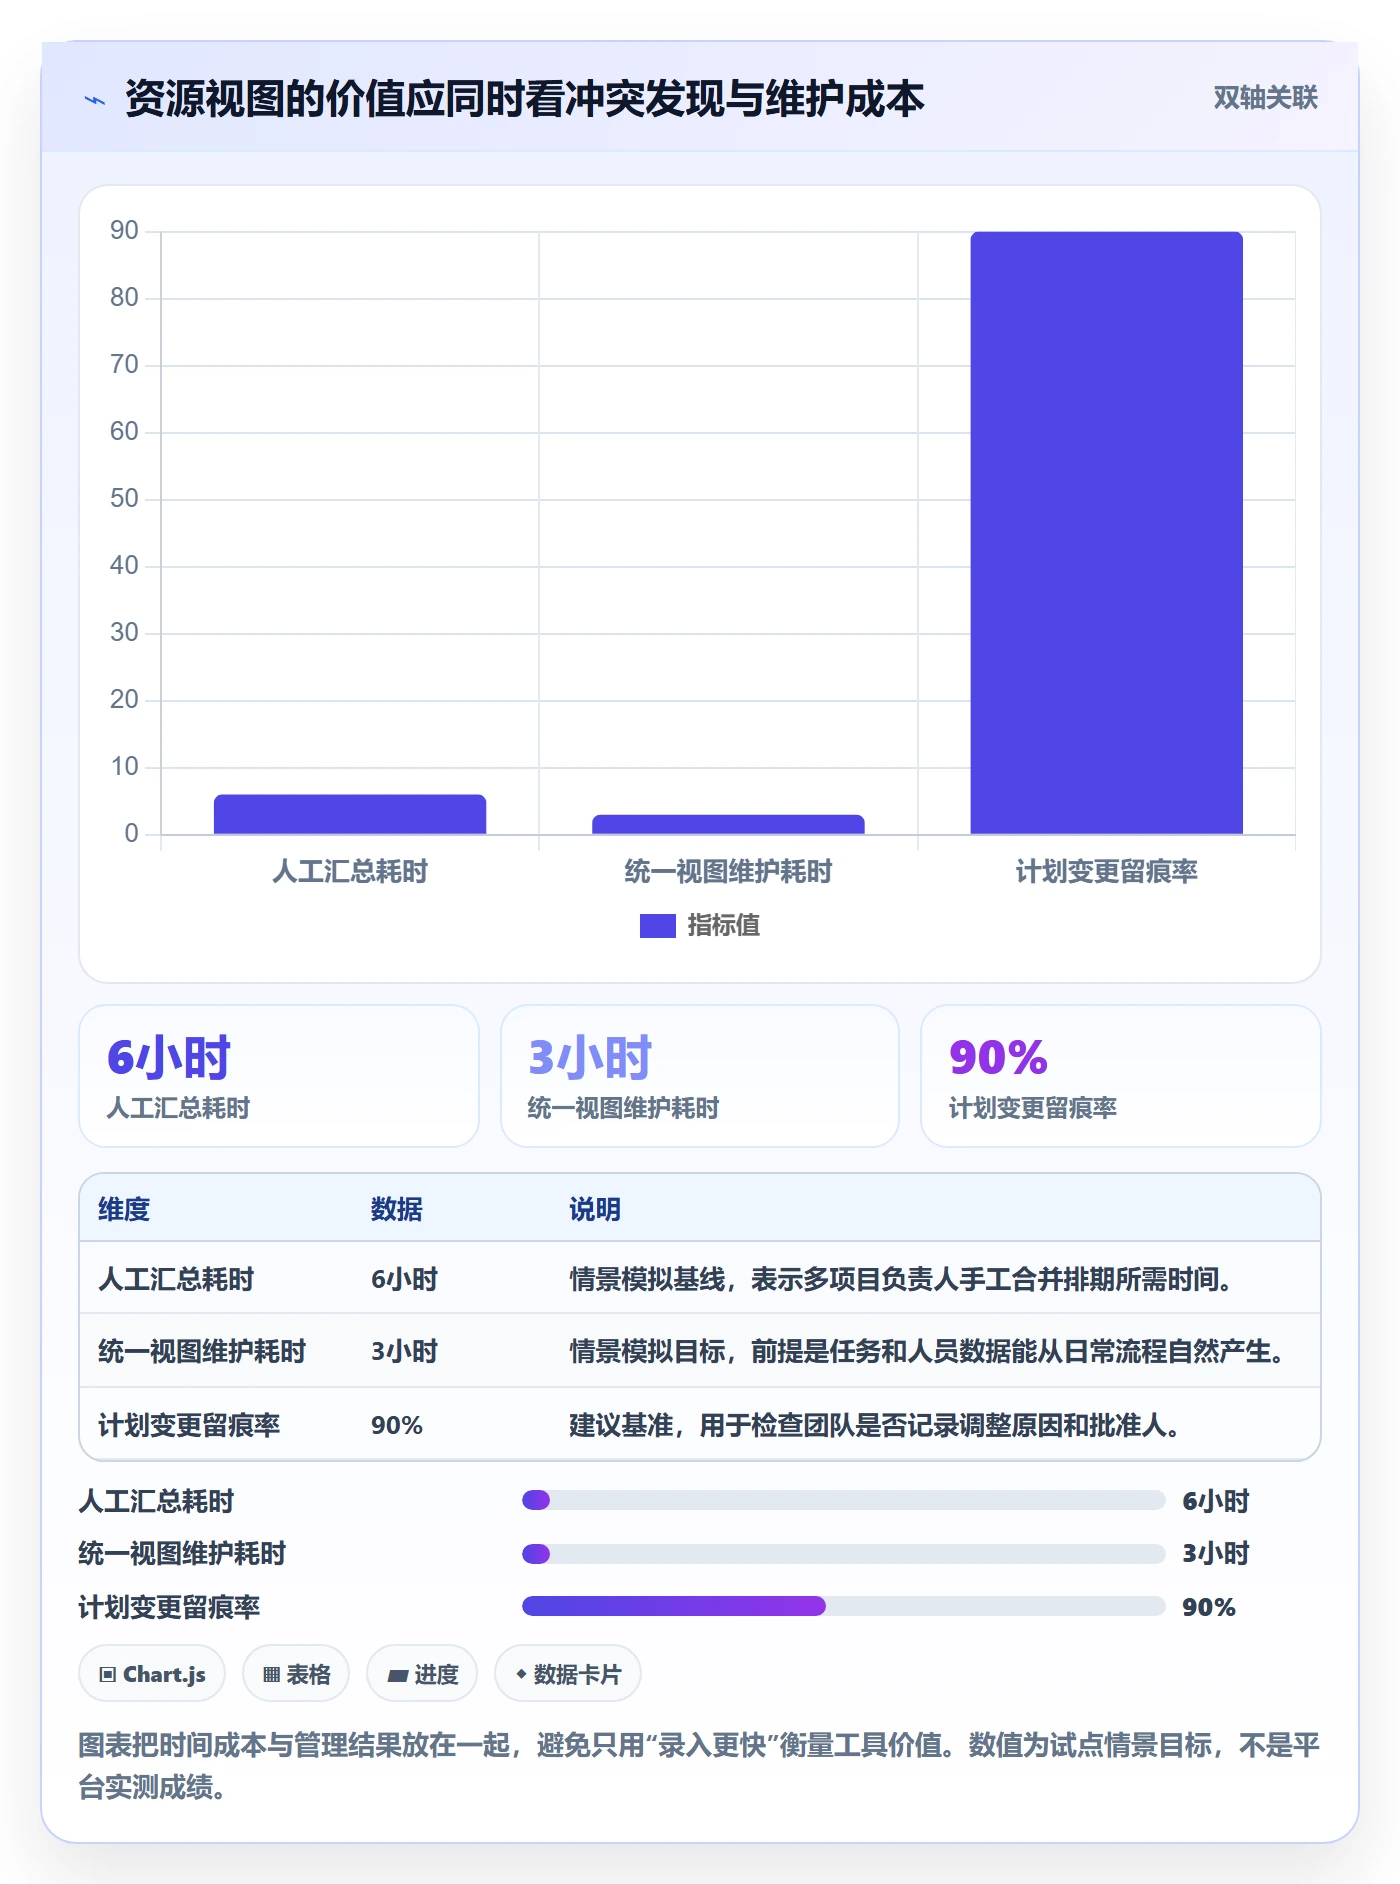Open the 3小时 data card
The image size is (1400, 1884).
(x=700, y=1076)
